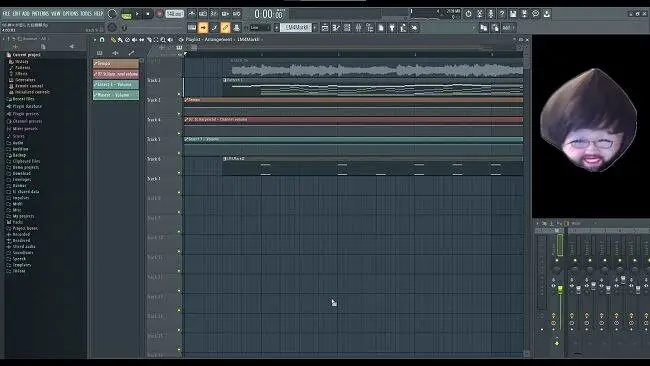Toggle loop recording icon
The height and width of the screenshot is (366, 650).
(236, 14)
